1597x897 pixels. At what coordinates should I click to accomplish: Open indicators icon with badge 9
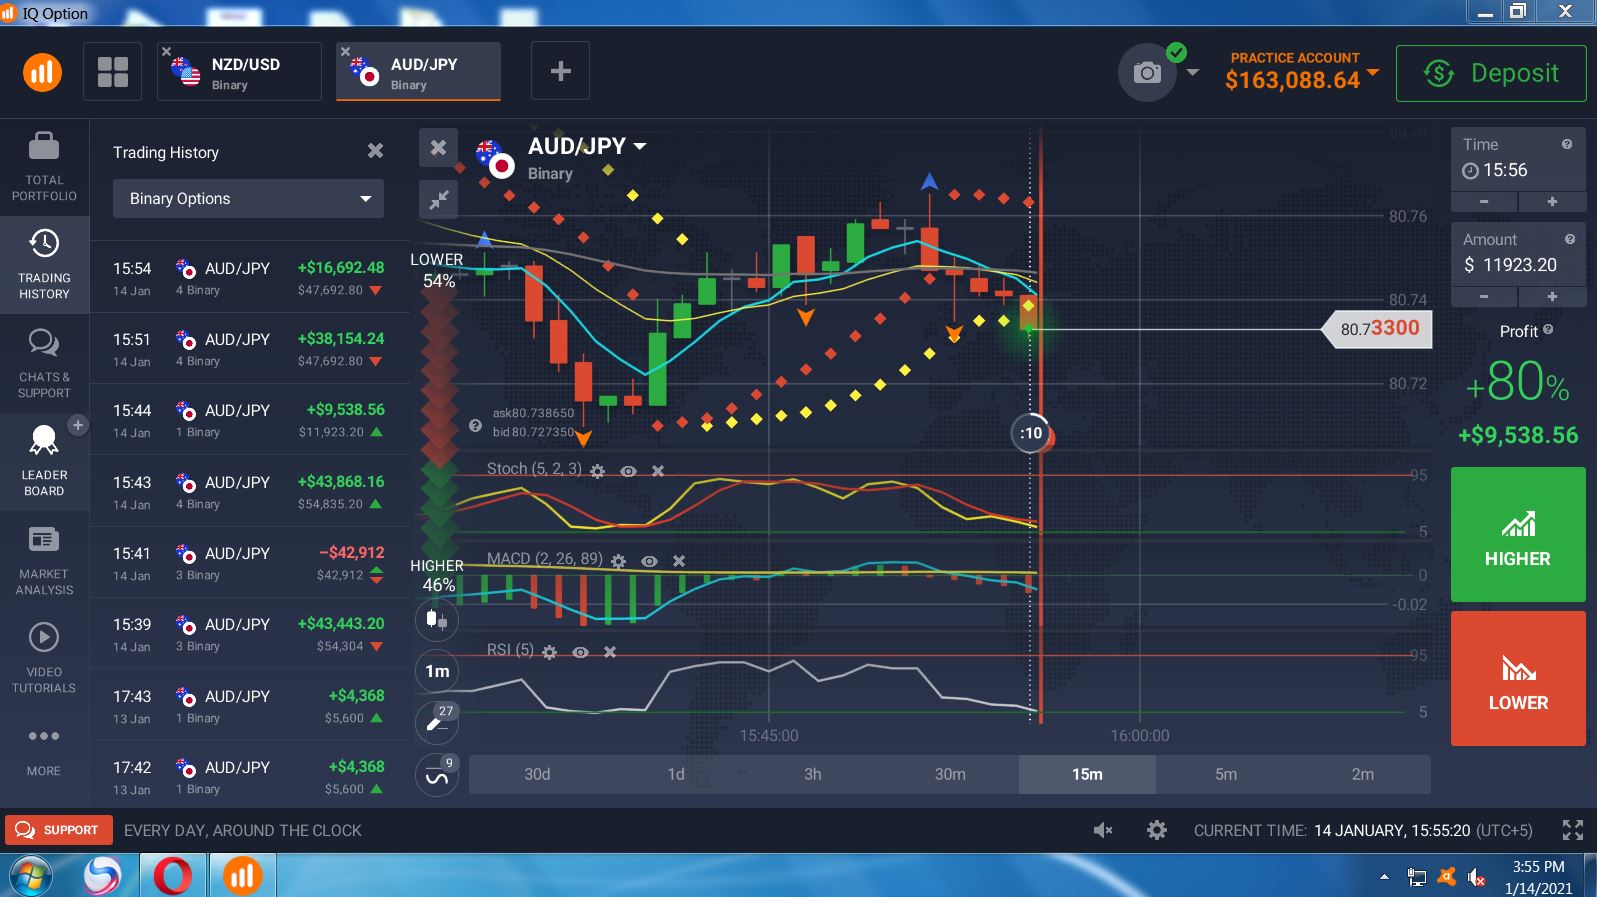[x=437, y=774]
